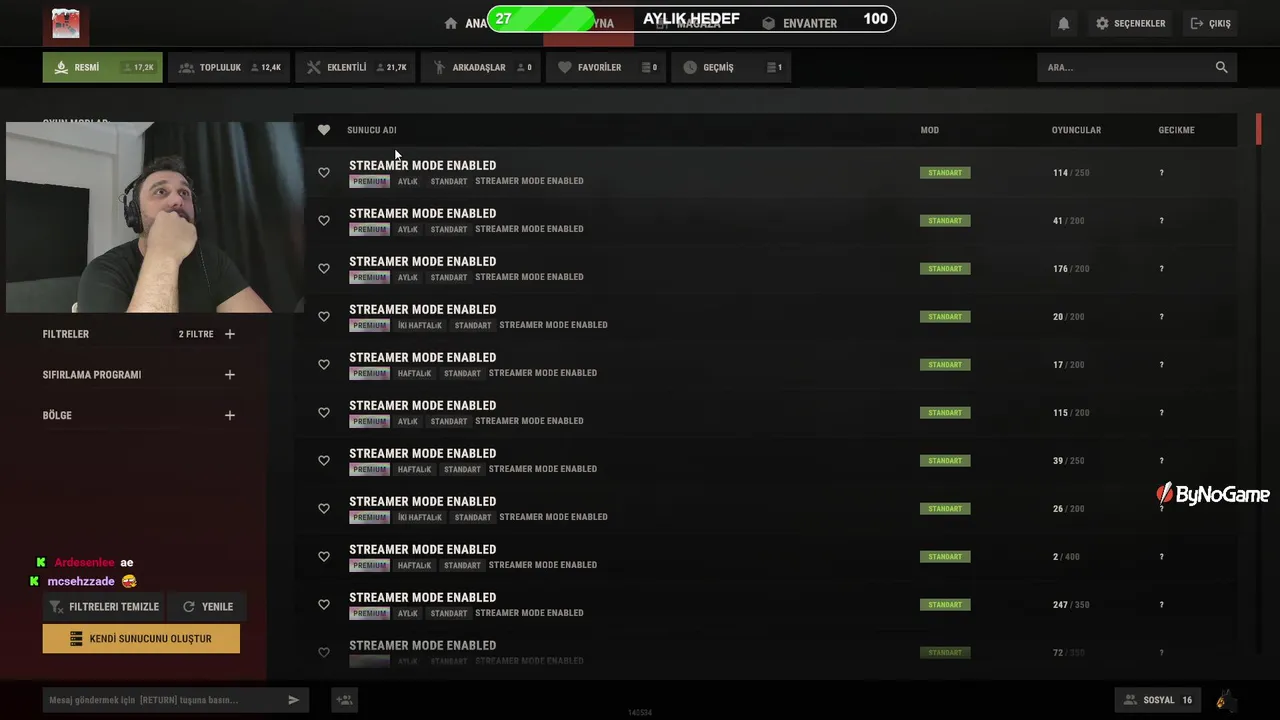Focus the ARA... search field

click(x=1137, y=67)
